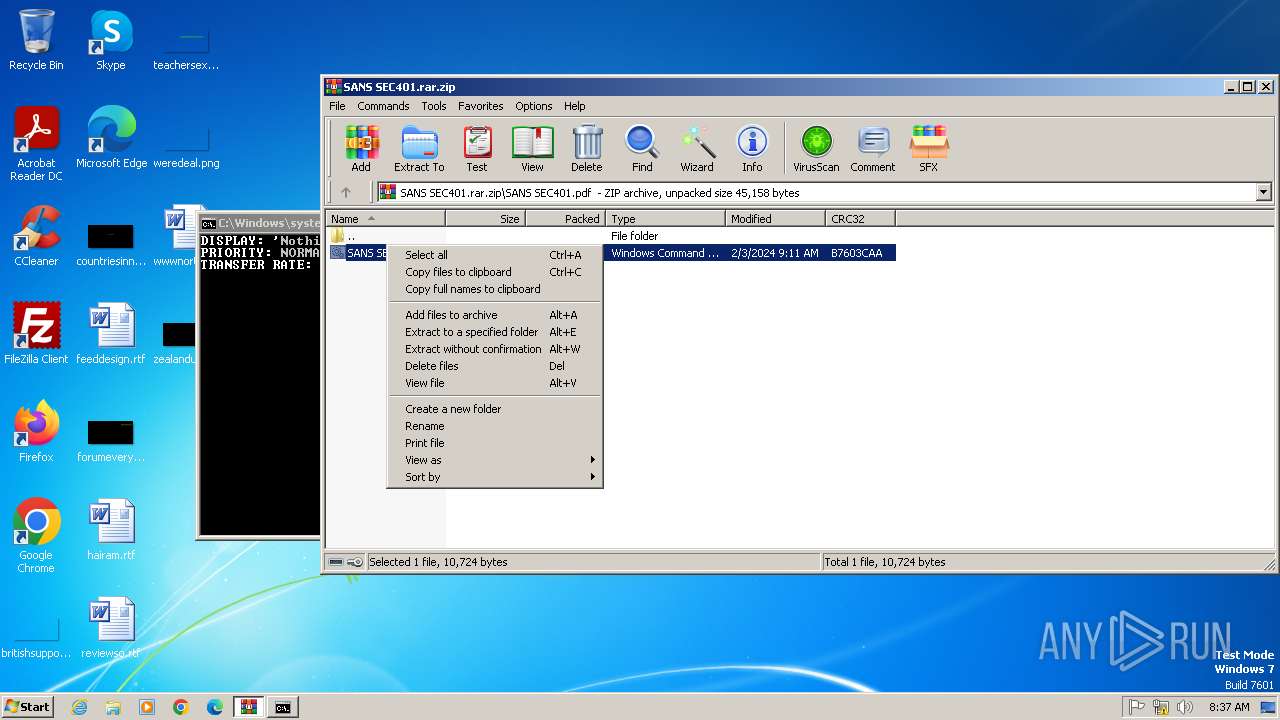Sort by the Type column header
1280x720 pixels.
(665, 219)
